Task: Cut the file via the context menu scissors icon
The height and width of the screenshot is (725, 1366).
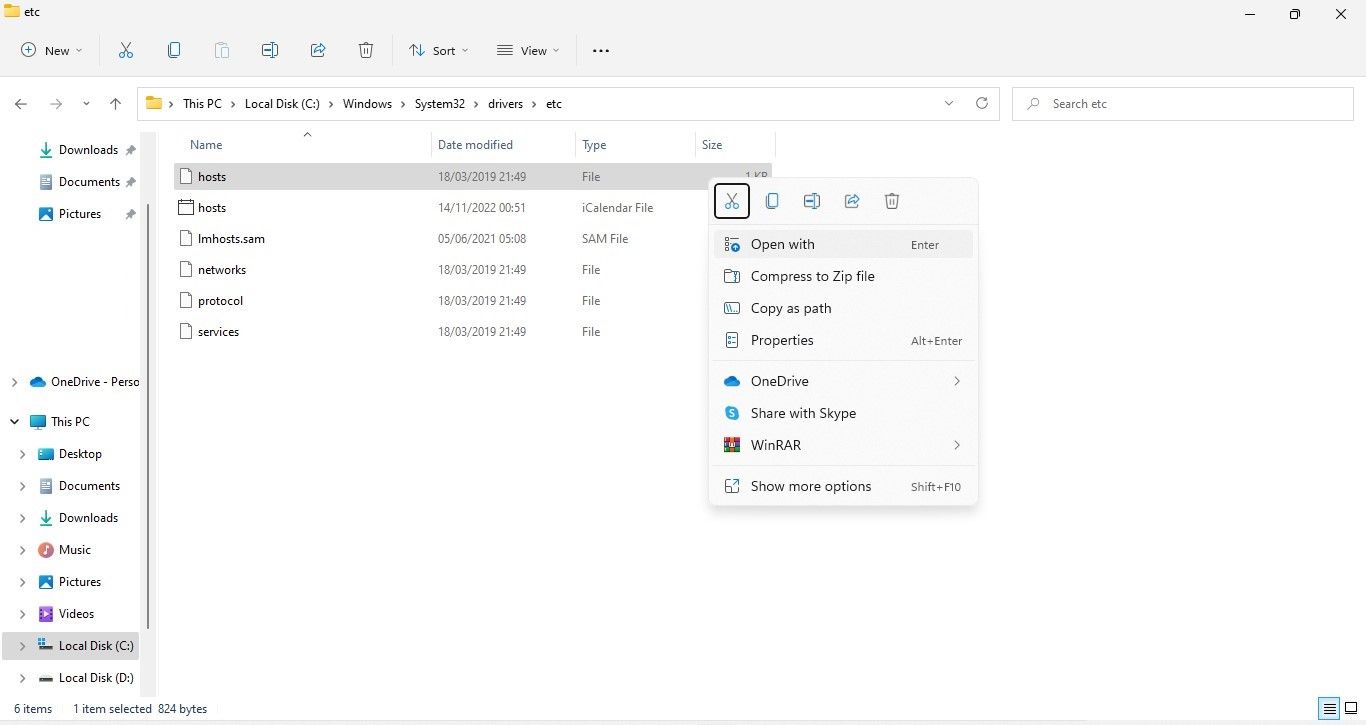Action: tap(732, 201)
